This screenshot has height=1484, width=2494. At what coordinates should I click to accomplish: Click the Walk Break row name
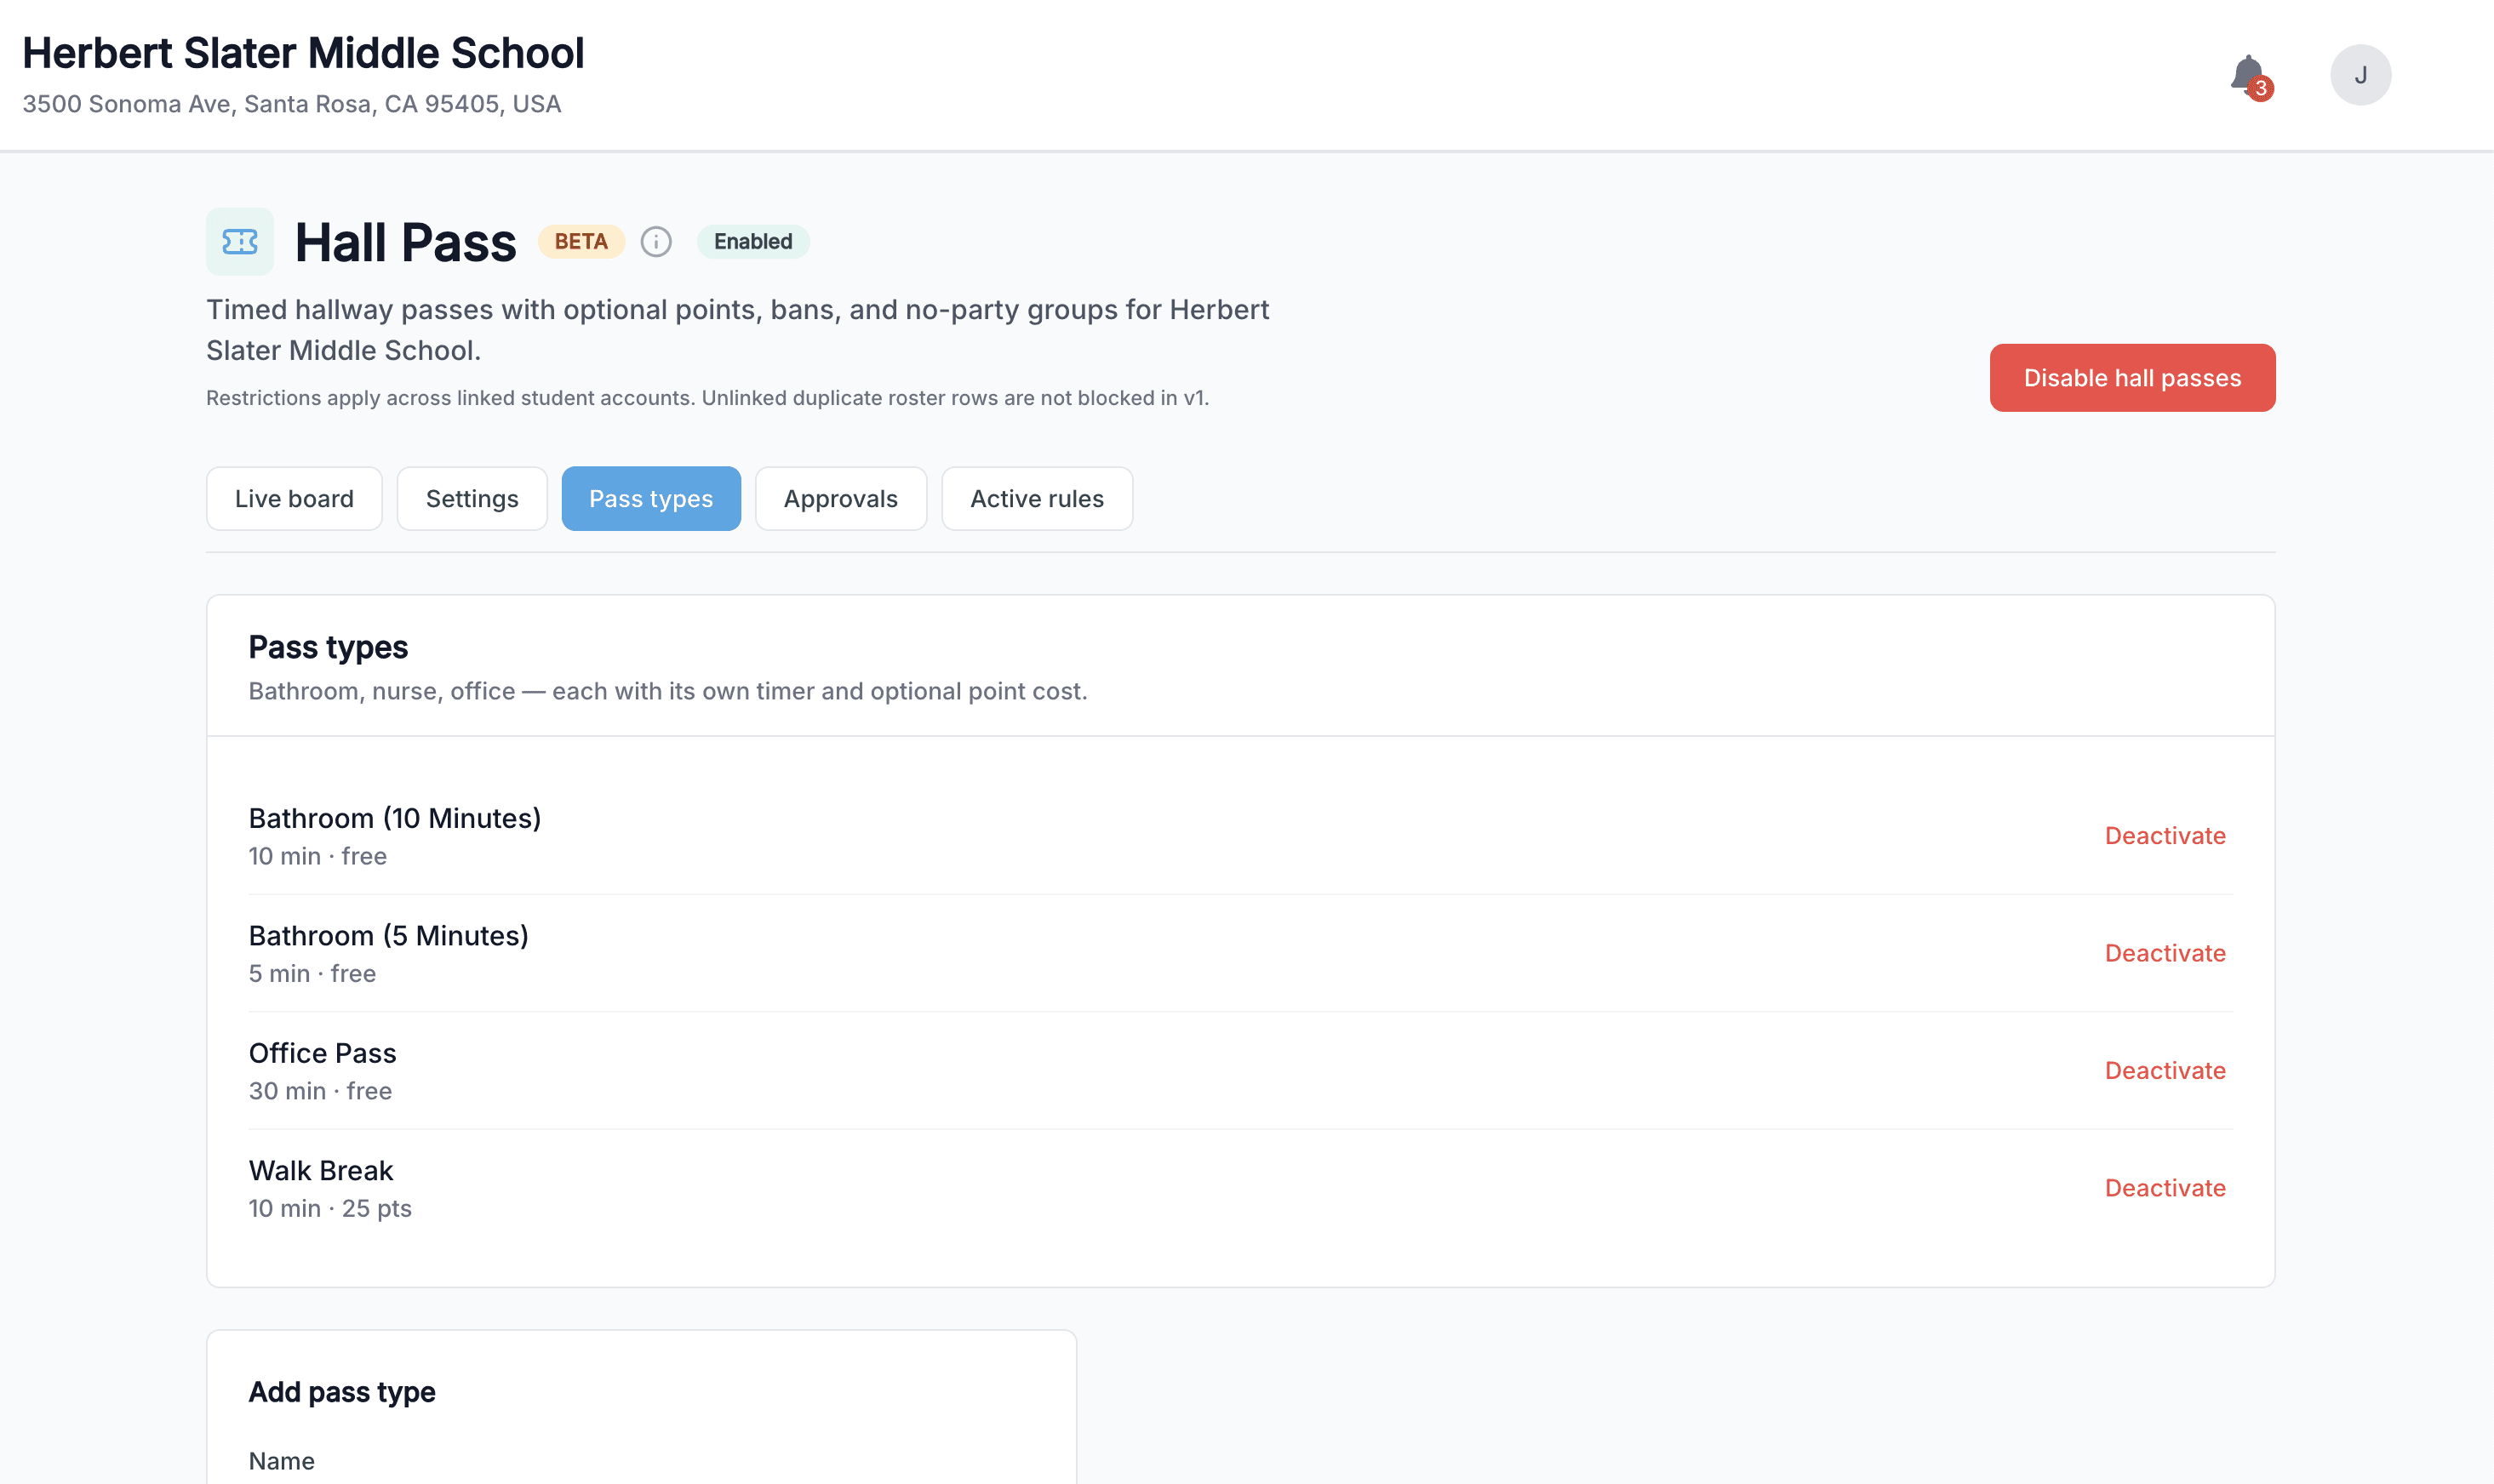321,1170
